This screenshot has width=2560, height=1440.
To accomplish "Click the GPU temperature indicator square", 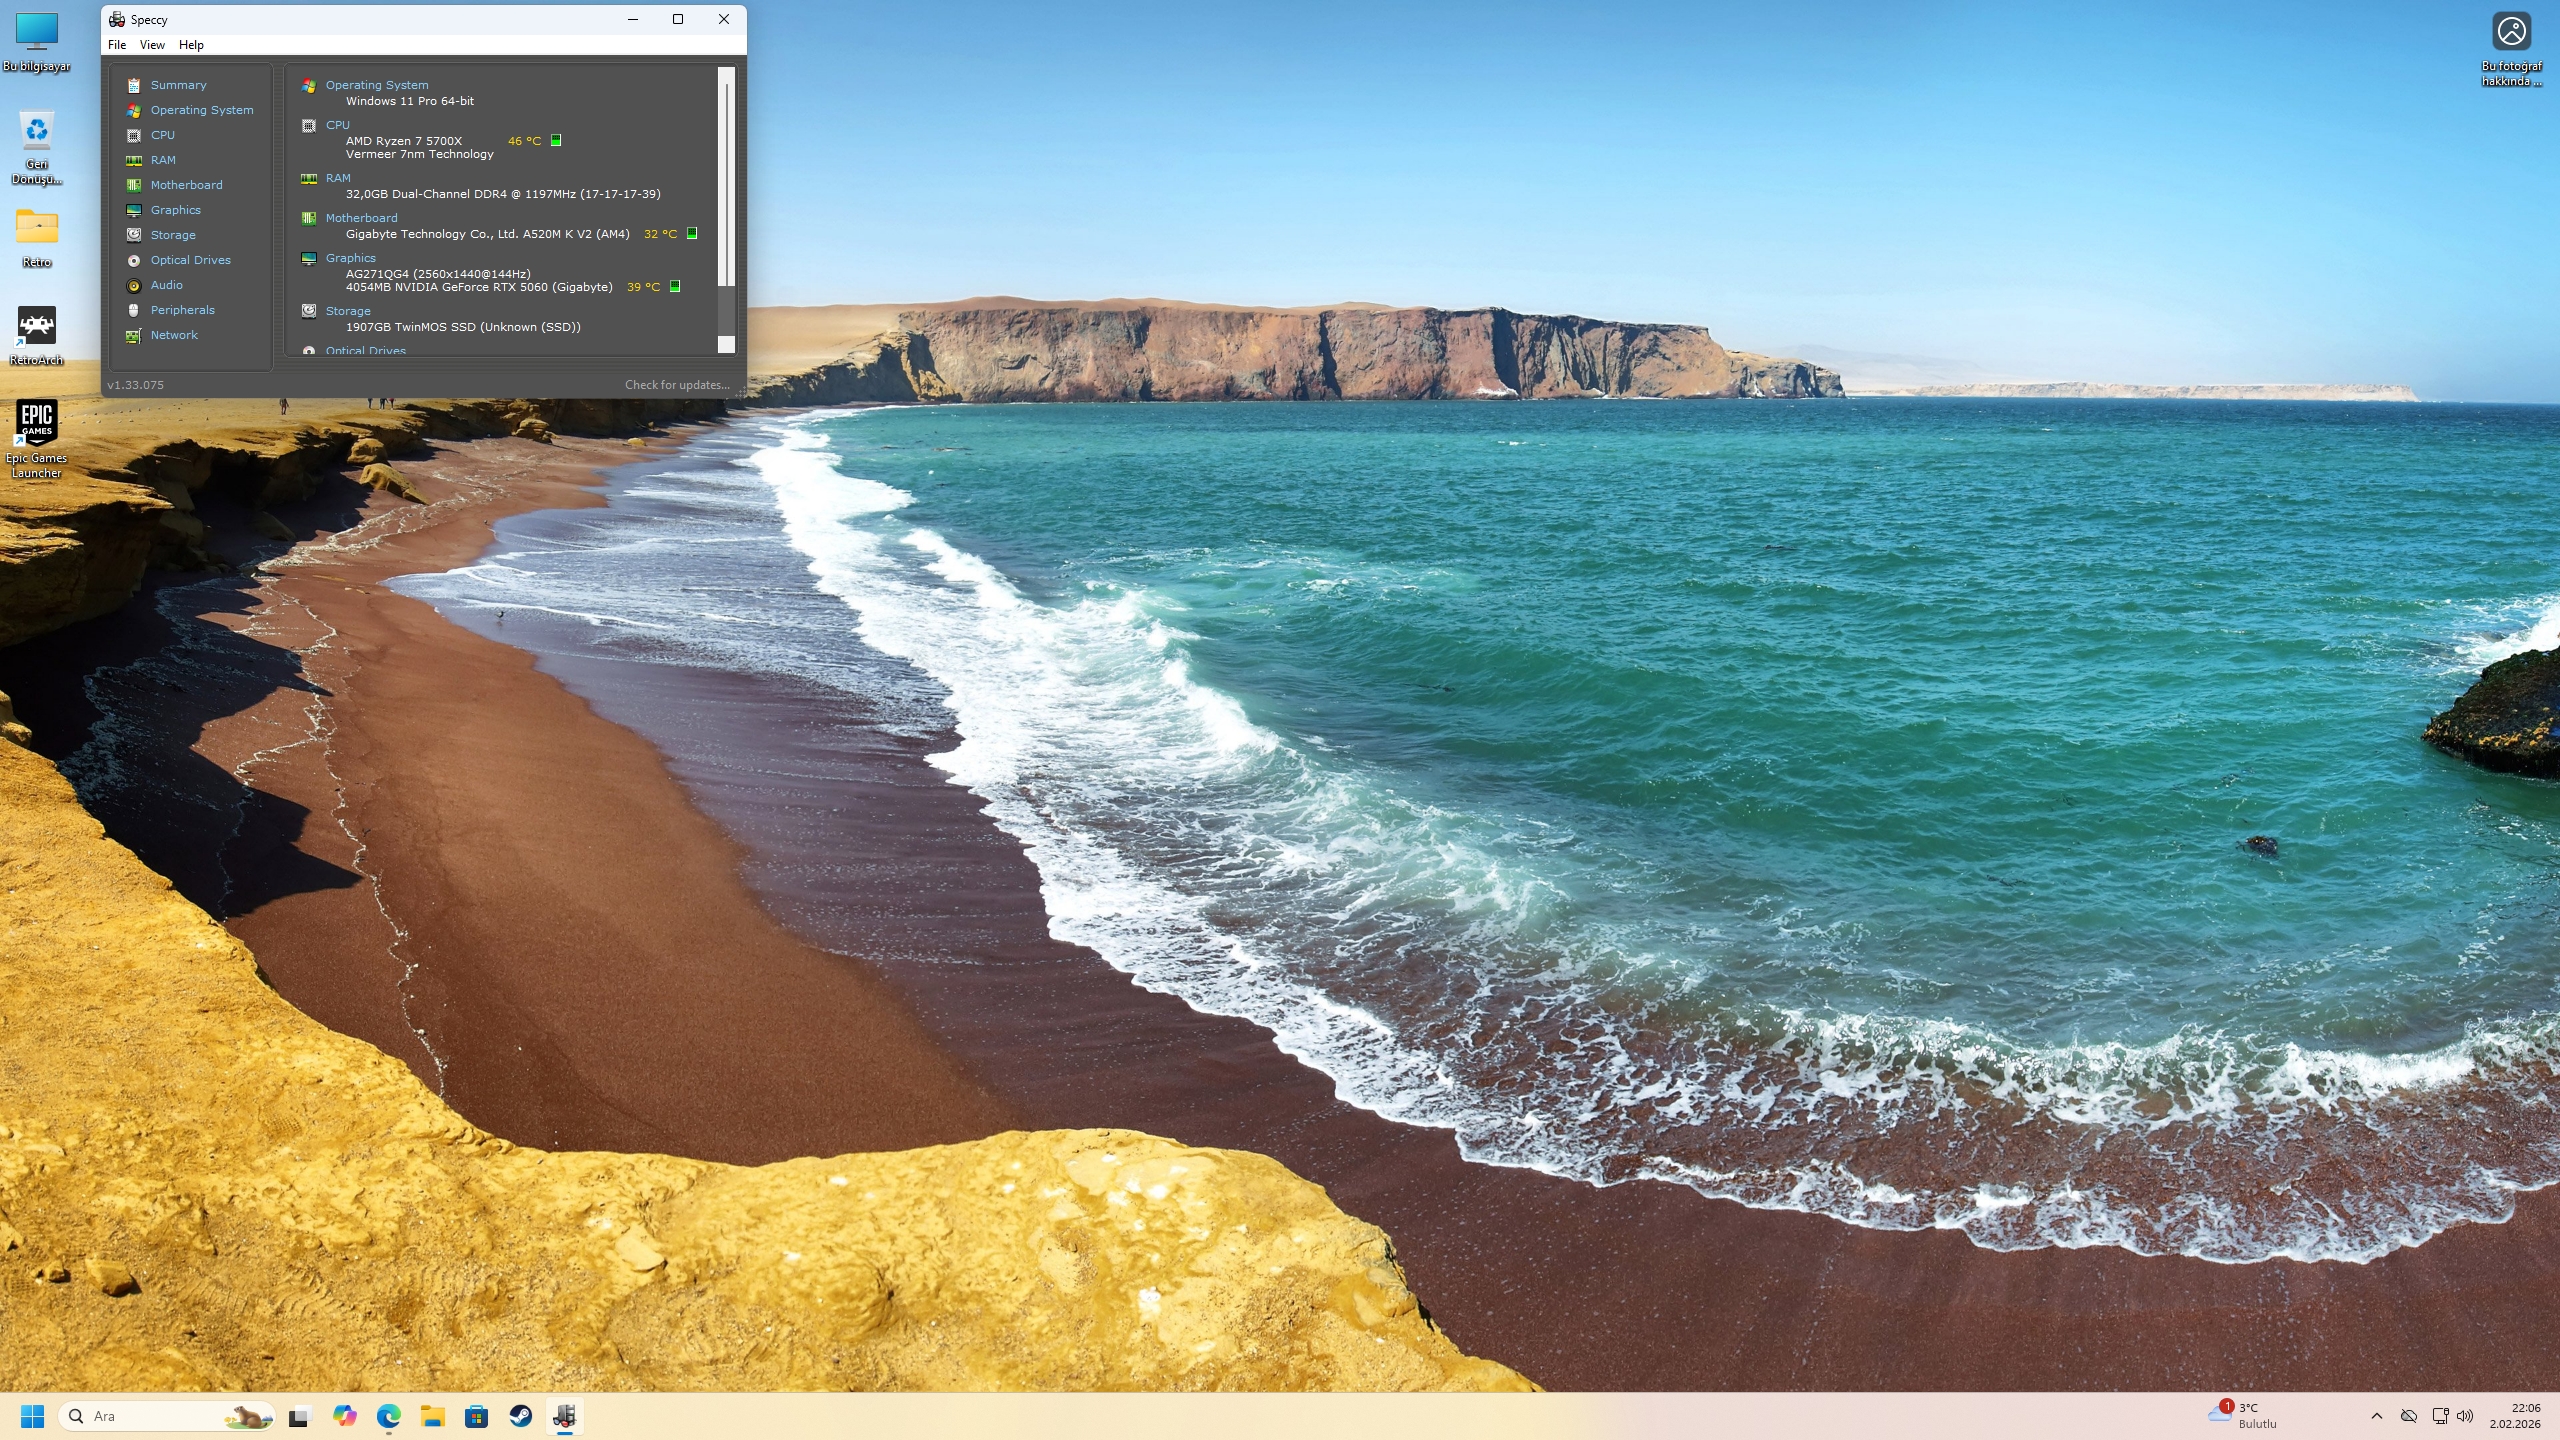I will pos(675,287).
